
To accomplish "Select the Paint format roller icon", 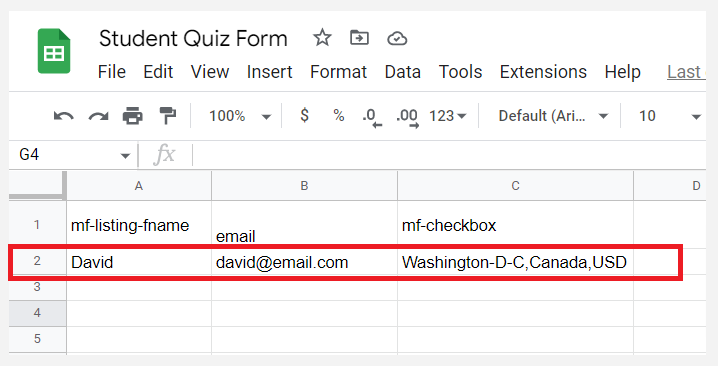I will tap(167, 115).
